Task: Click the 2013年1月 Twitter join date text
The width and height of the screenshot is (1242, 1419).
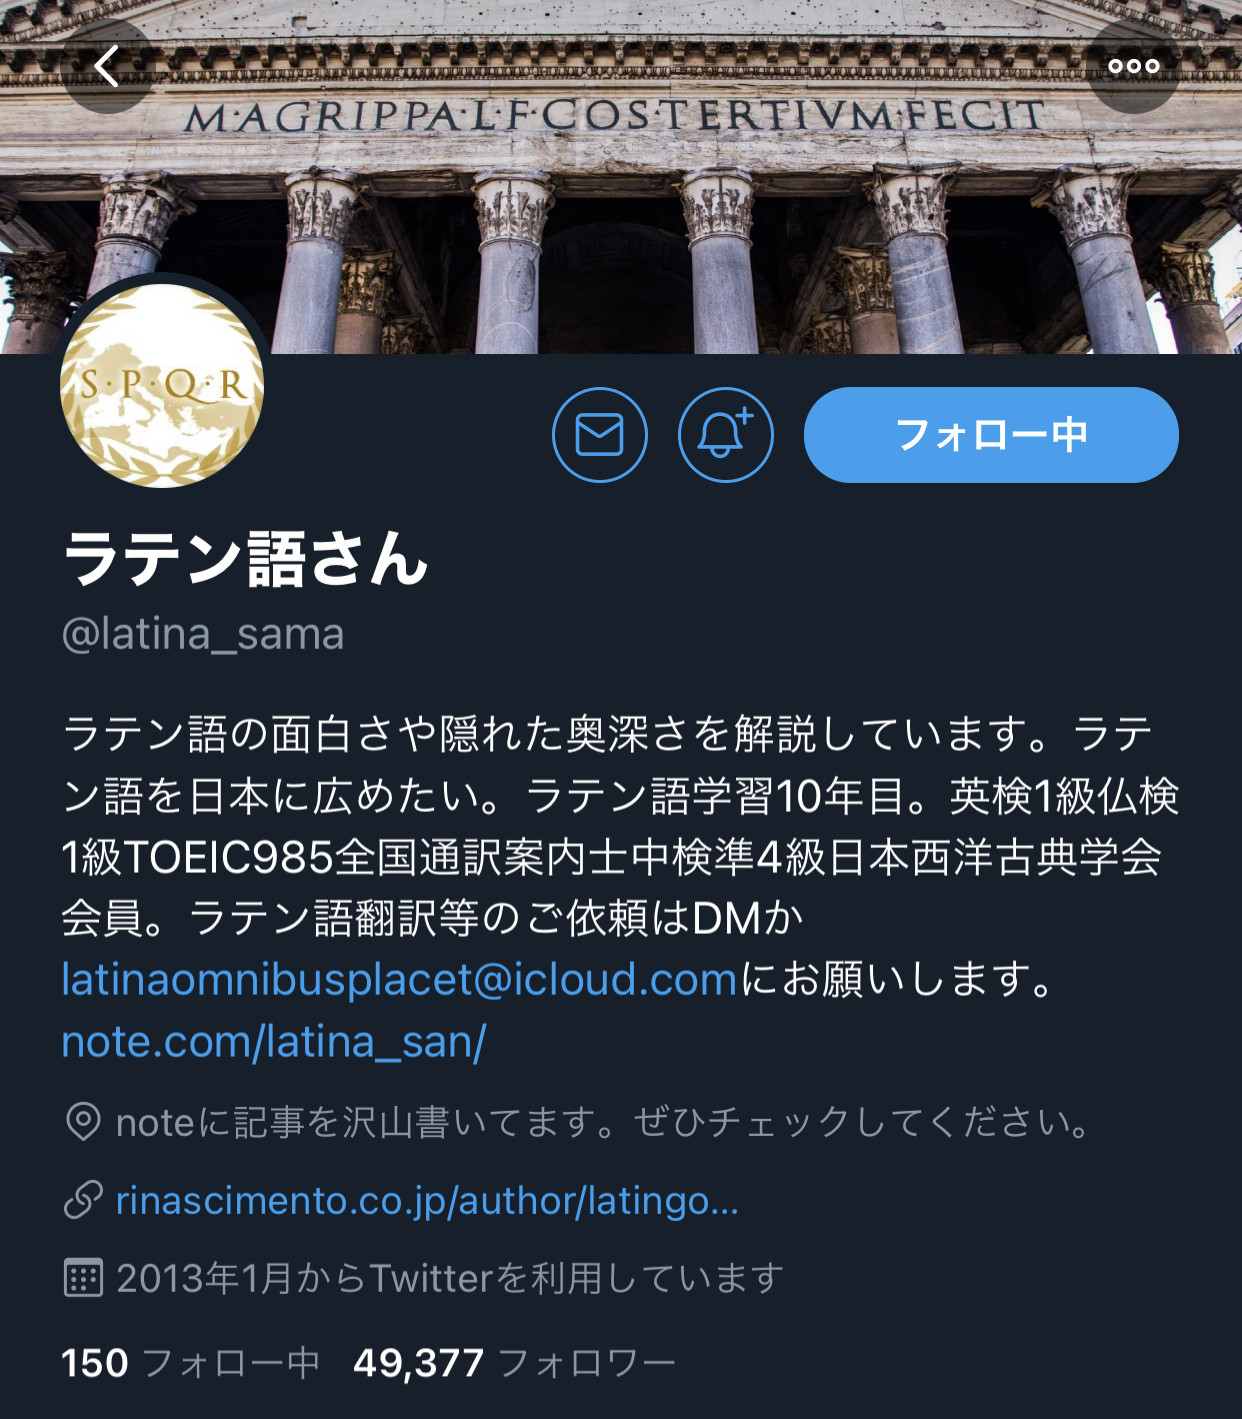Action: point(450,1278)
